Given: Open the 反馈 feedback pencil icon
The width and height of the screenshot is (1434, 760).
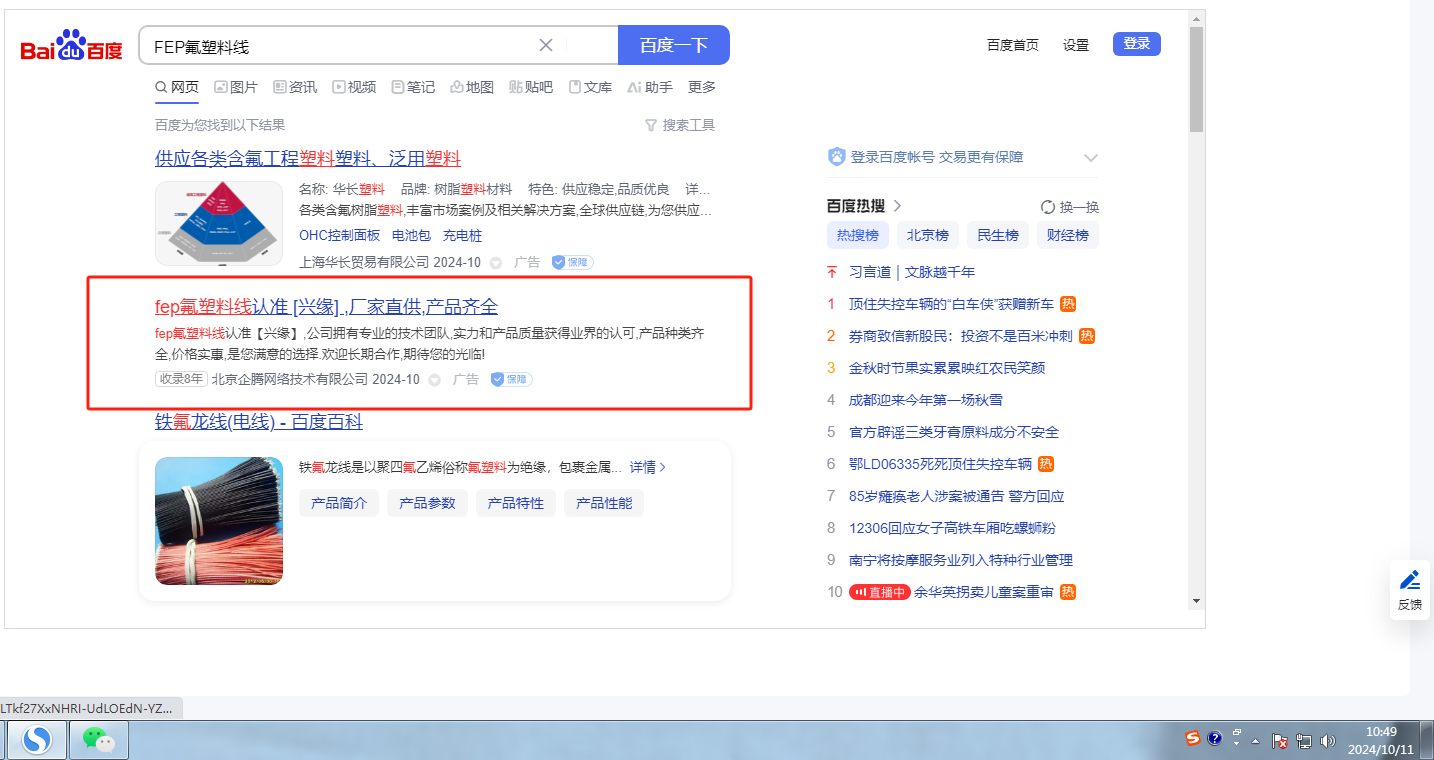Looking at the screenshot, I should [1410, 581].
